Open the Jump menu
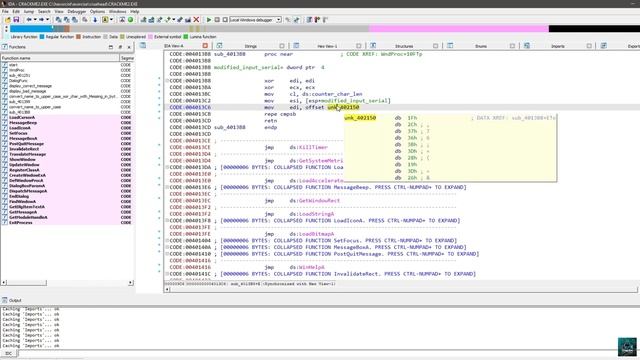This screenshot has height=360, width=640. pyautogui.click(x=29, y=11)
